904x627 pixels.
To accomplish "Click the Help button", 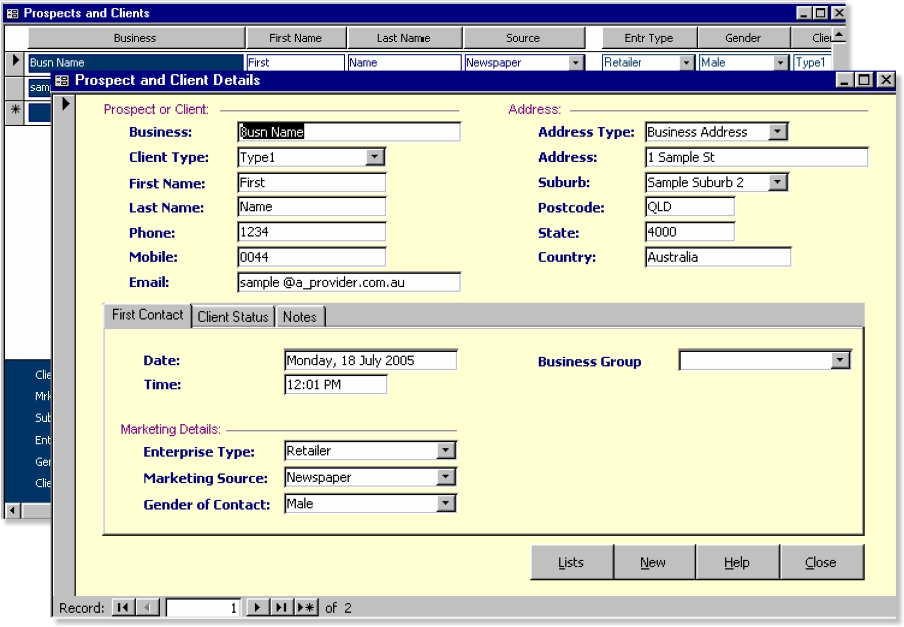I will (737, 562).
